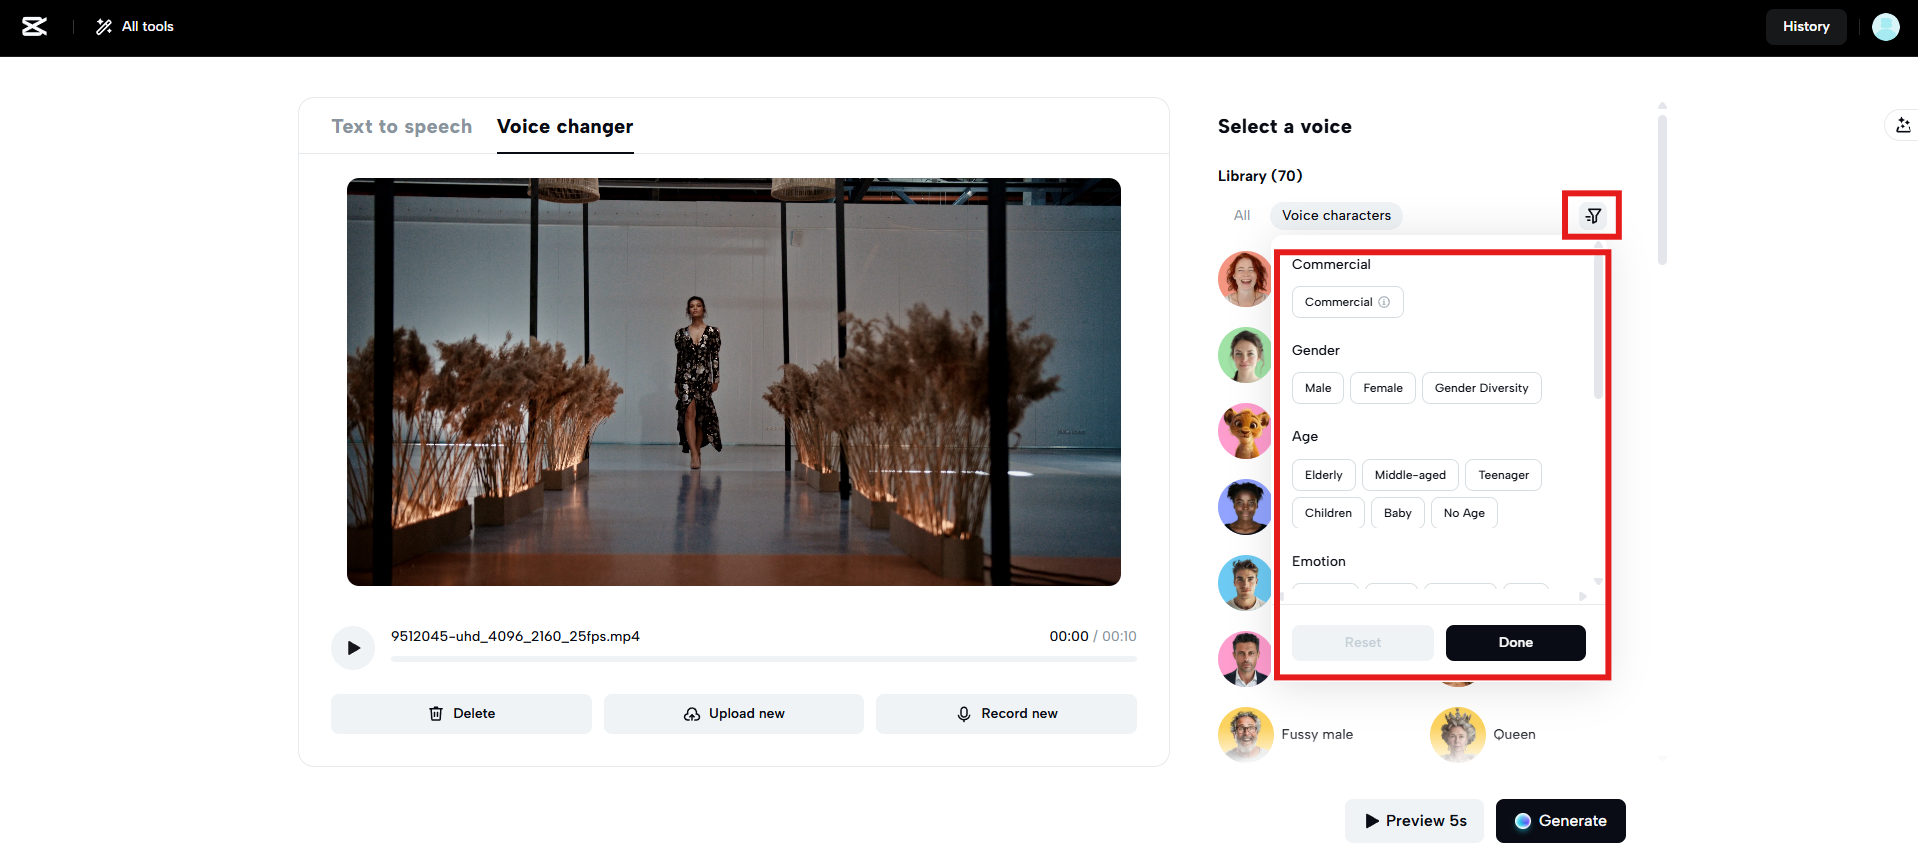This screenshot has width=1918, height=862.
Task: Click the CapCut logo icon
Action: [x=35, y=27]
